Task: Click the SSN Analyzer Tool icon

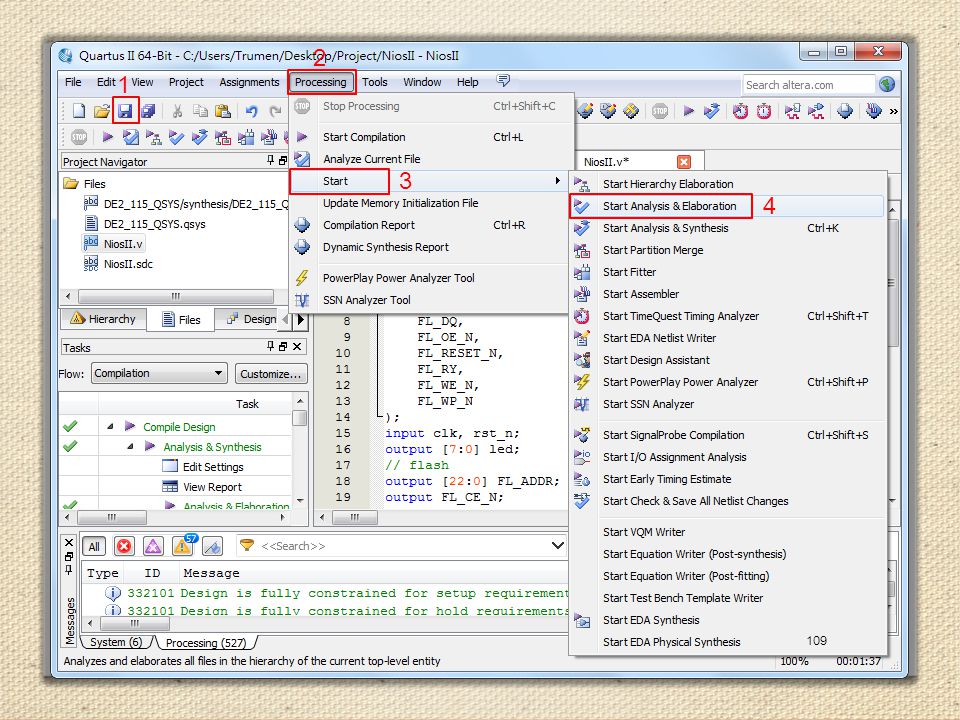Action: (x=302, y=300)
